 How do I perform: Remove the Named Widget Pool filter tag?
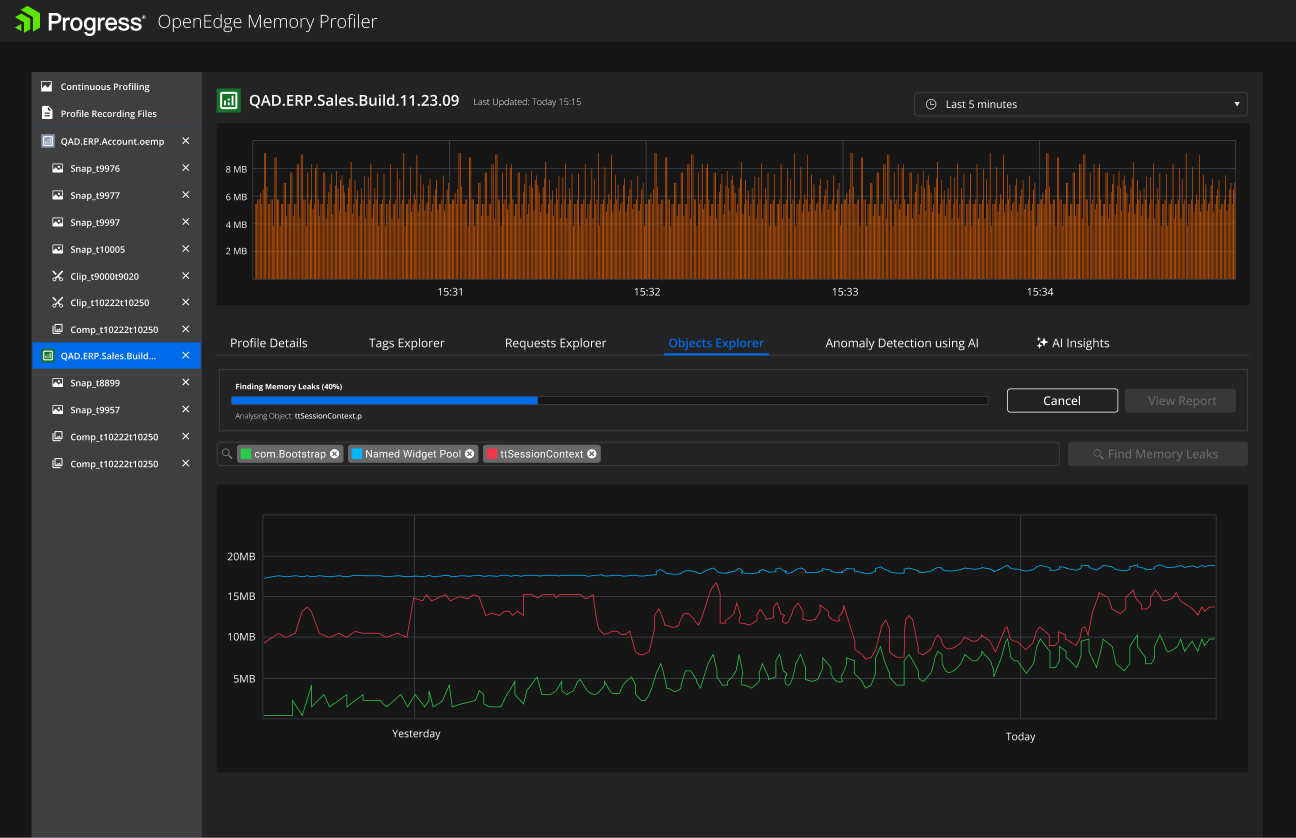(470, 454)
